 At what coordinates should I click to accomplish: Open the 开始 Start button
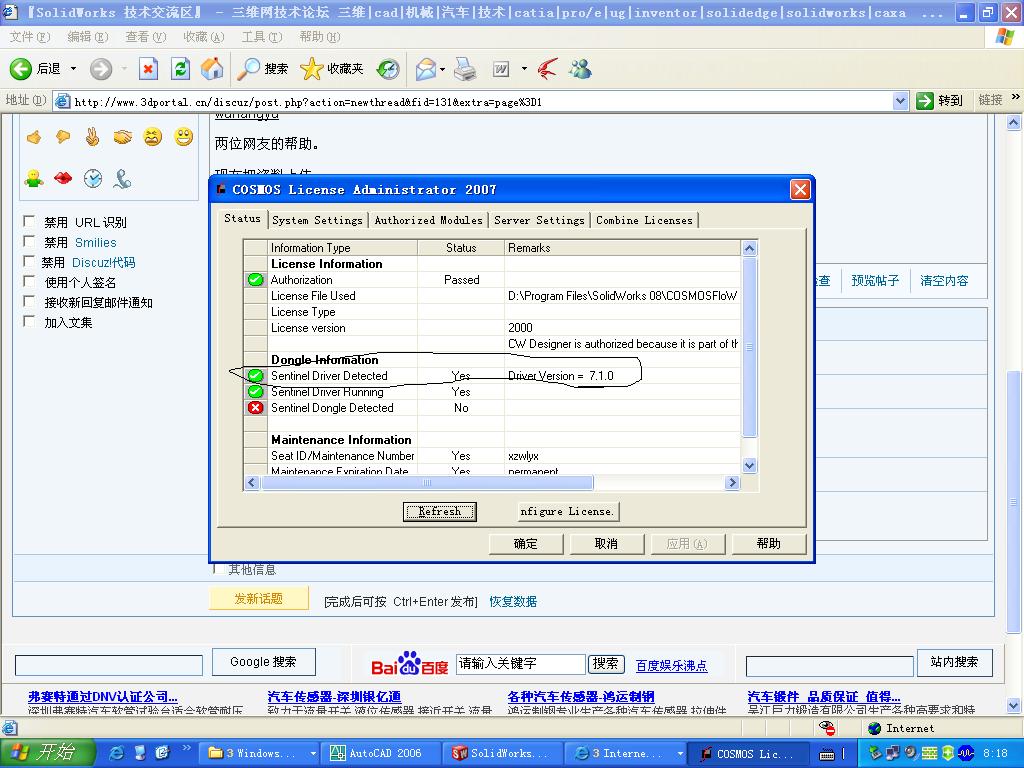[48, 753]
